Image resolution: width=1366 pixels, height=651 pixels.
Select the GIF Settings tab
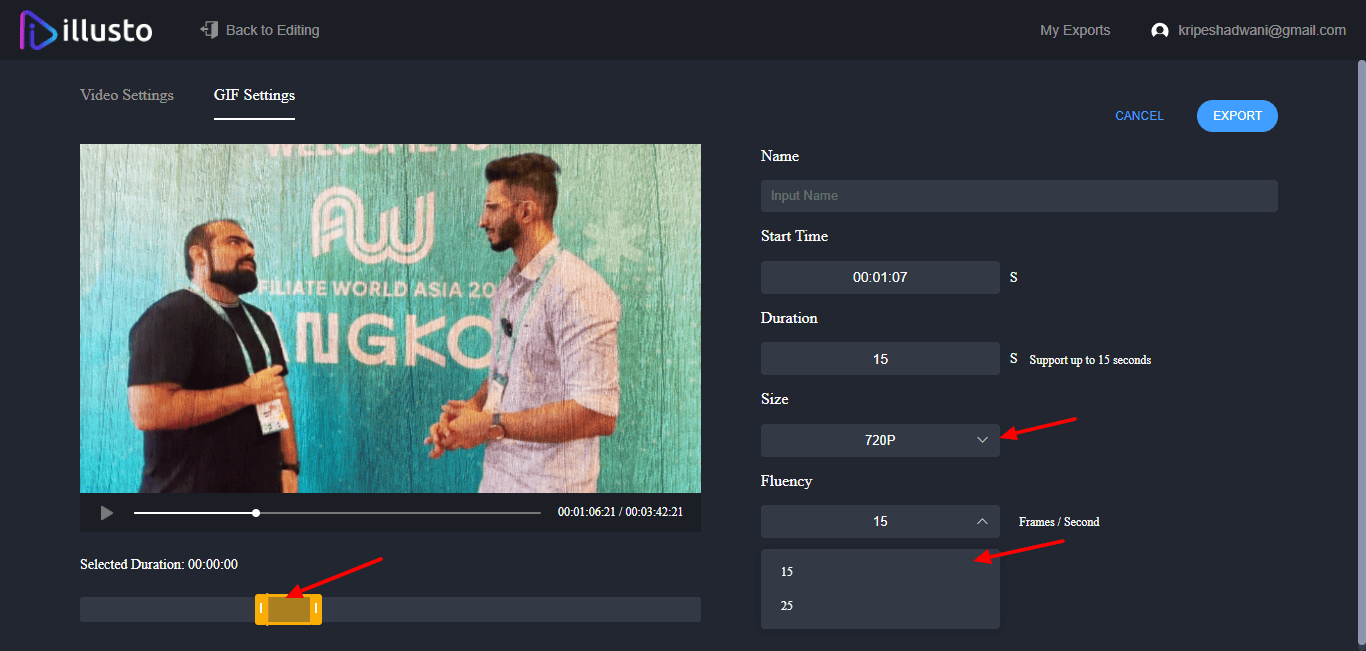pyautogui.click(x=254, y=96)
